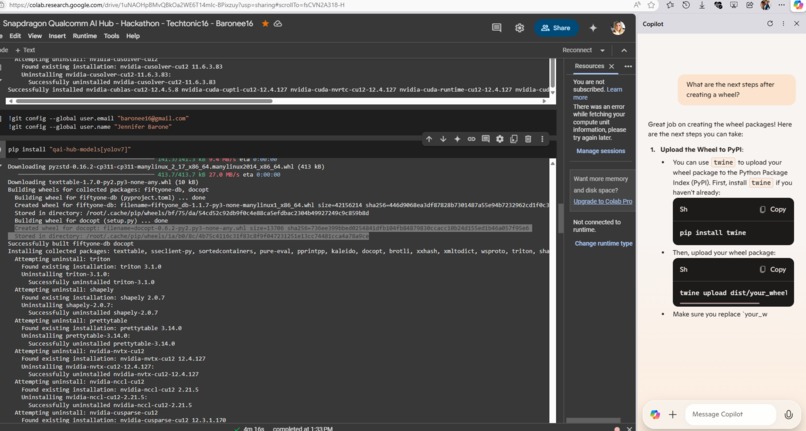Click Change runtime type link
Image resolution: width=806 pixels, height=431 pixels.
603,244
